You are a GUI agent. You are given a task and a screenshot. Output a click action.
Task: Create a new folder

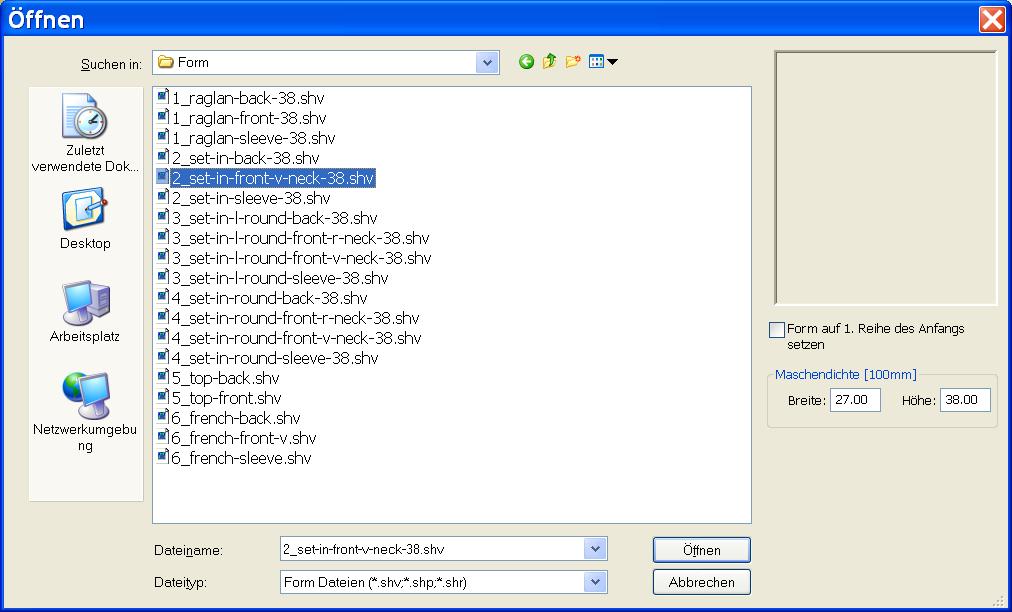(573, 62)
